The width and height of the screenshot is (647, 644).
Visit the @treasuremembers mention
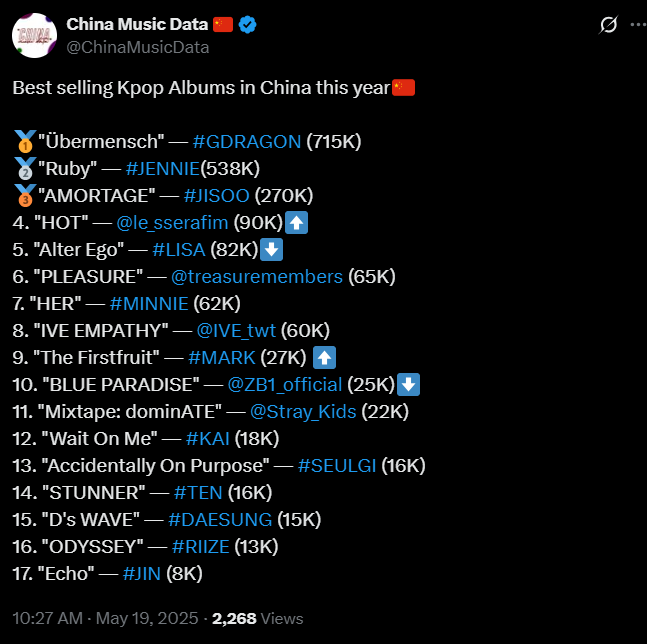(x=257, y=276)
